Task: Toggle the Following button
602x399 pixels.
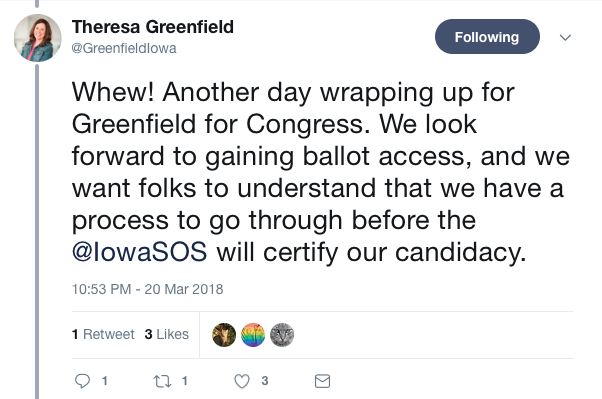Action: point(487,37)
